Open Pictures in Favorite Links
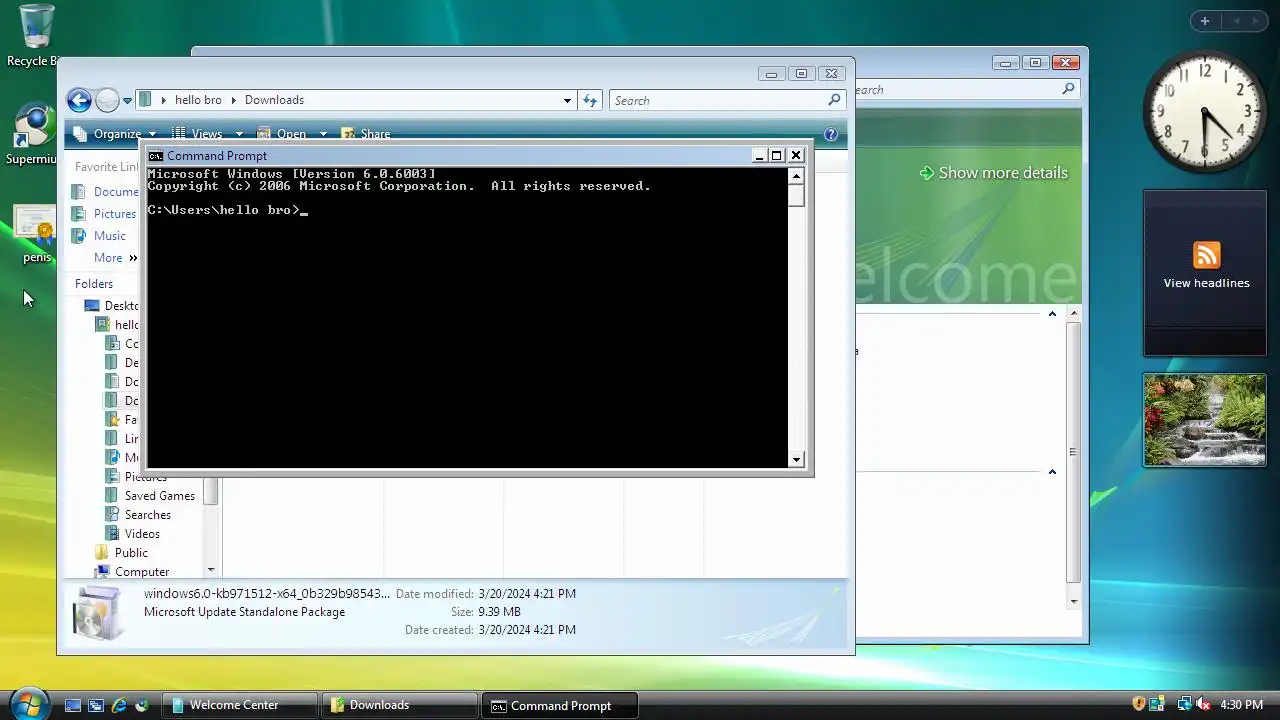This screenshot has width=1280, height=720. 103,214
